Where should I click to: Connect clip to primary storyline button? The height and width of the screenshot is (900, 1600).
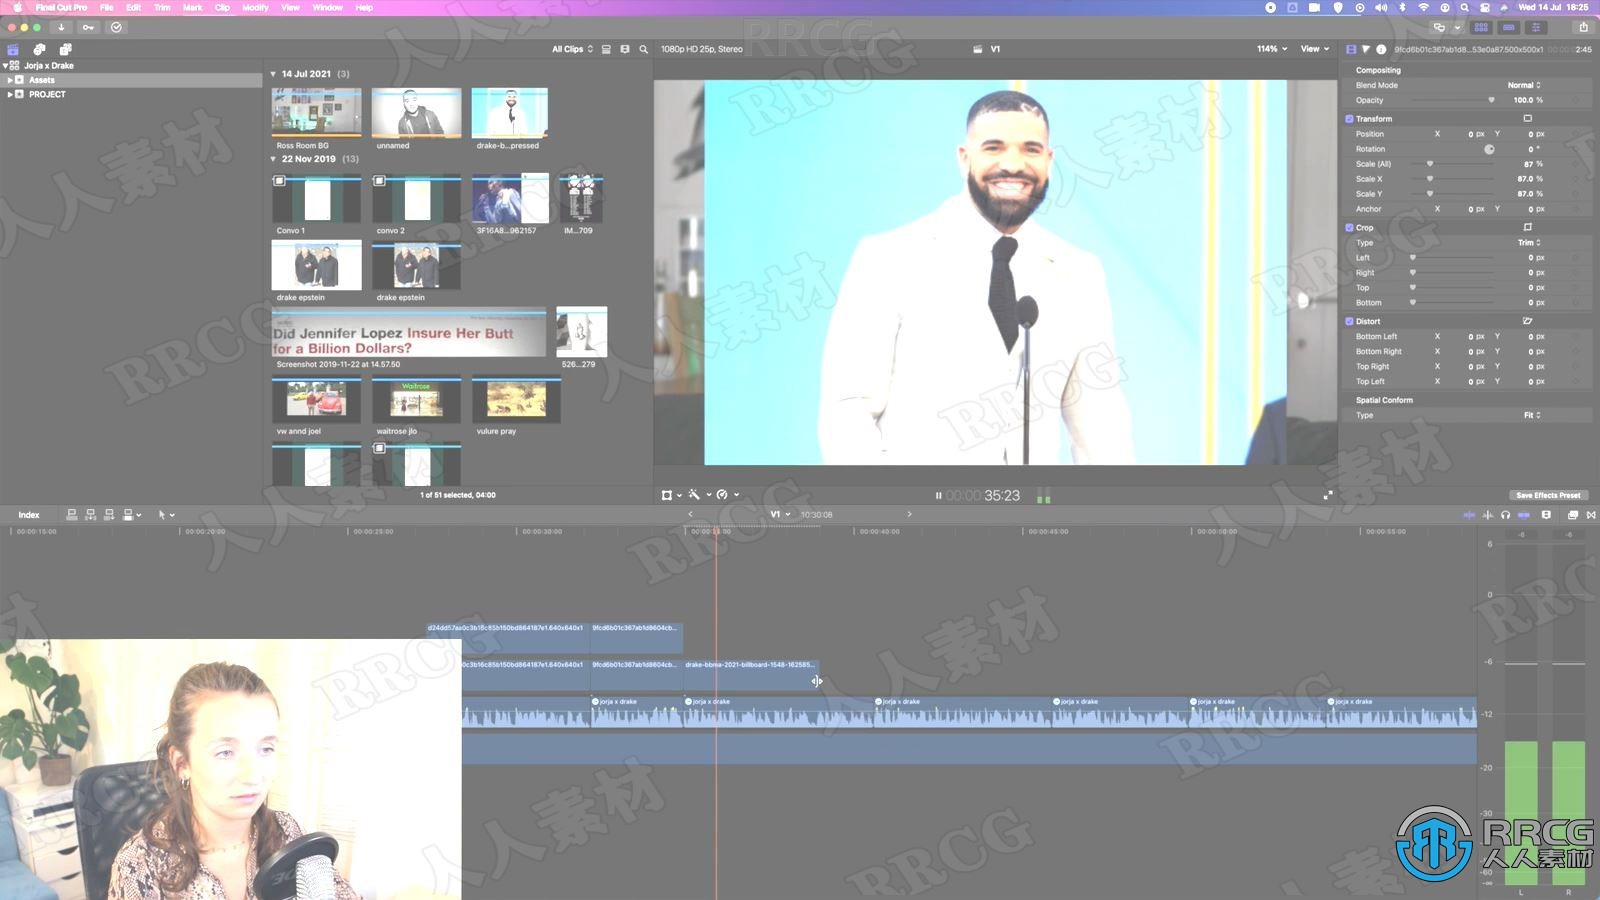(72, 515)
